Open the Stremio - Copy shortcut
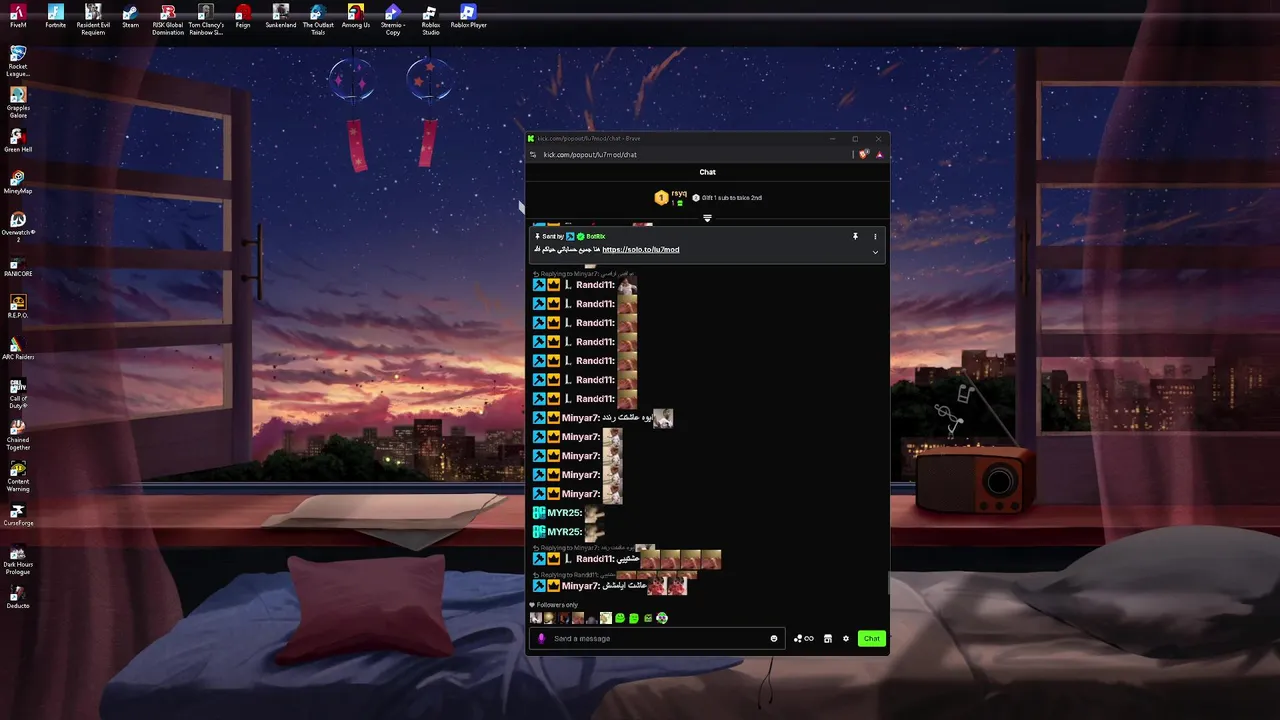 [393, 19]
